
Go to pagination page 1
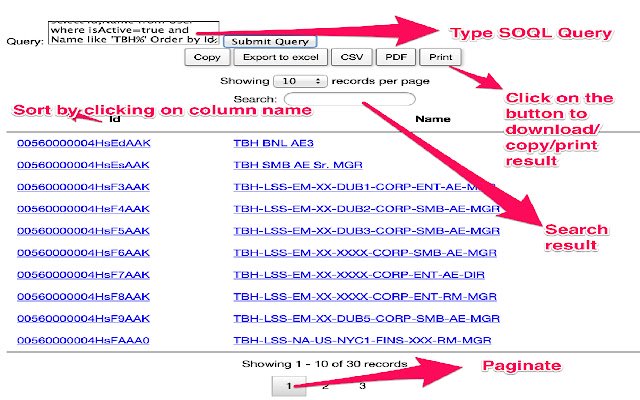point(289,386)
